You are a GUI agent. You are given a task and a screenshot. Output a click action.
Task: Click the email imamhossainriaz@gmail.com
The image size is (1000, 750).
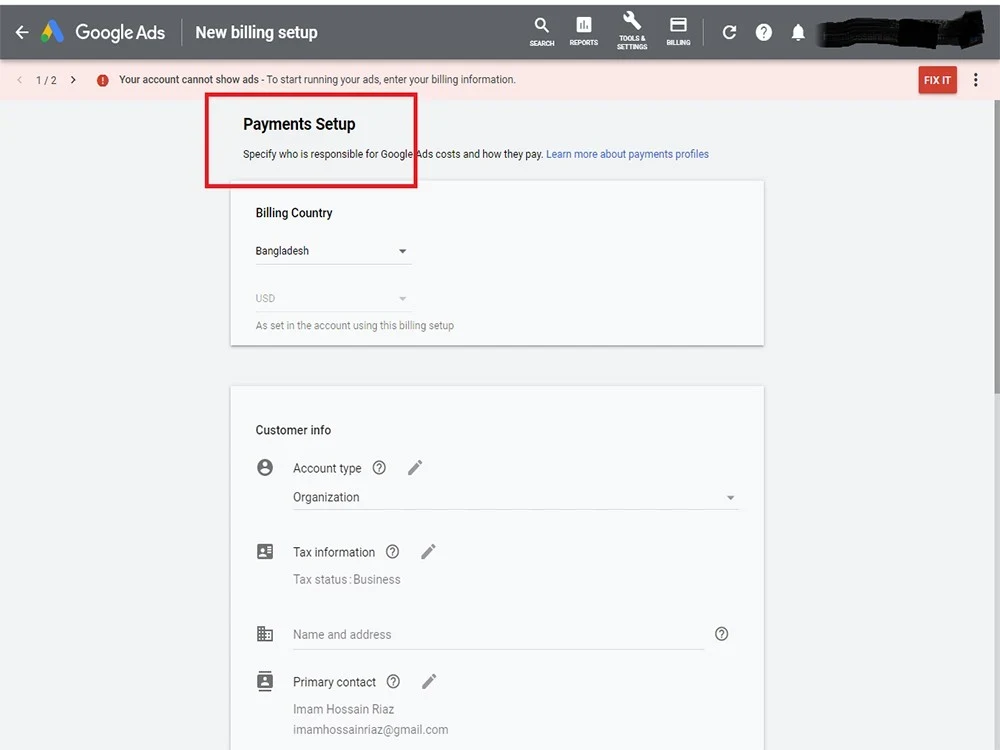pos(371,730)
